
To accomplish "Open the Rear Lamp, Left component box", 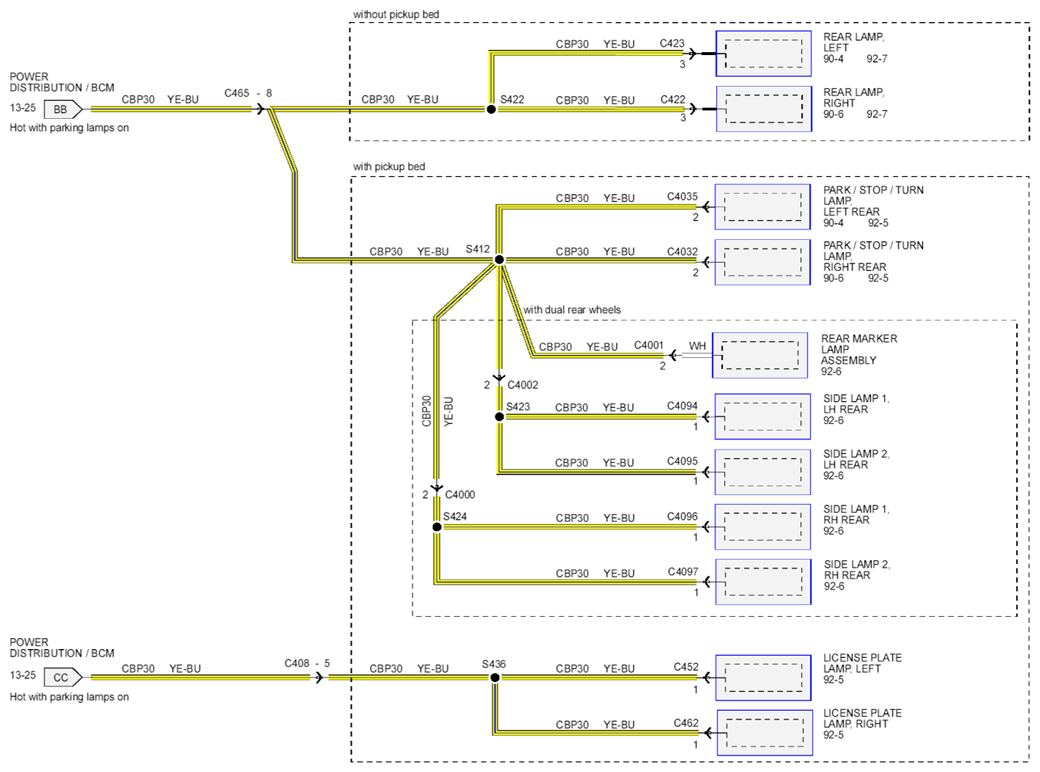I will click(763, 54).
